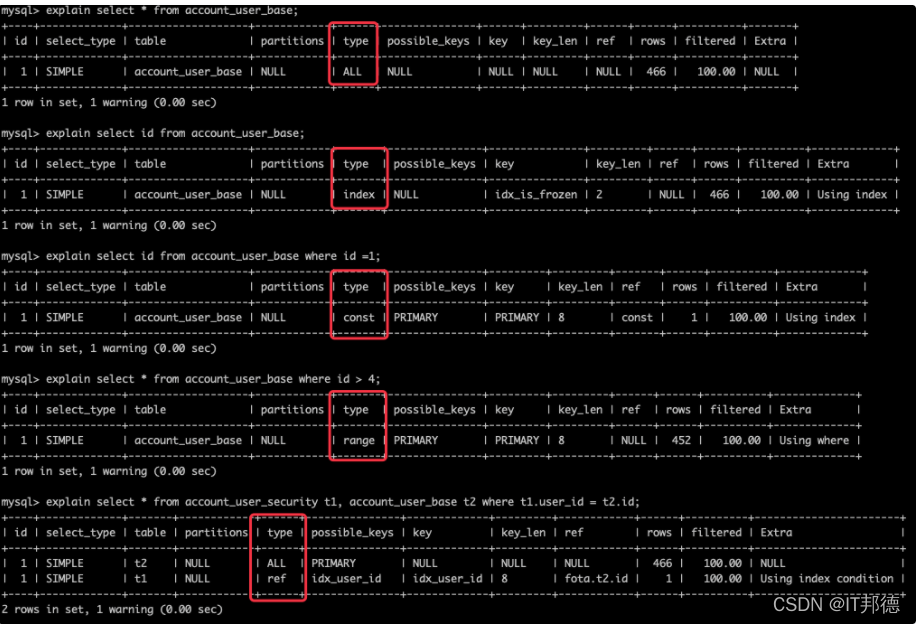Click key_len '8' in the t1 row

tap(504, 578)
